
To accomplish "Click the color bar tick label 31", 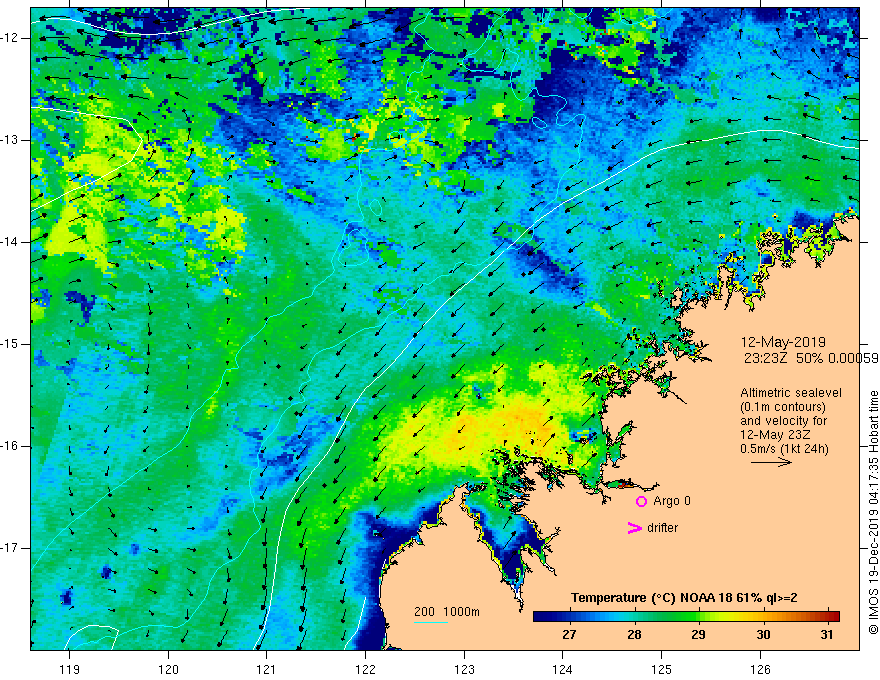I will click(x=827, y=635).
